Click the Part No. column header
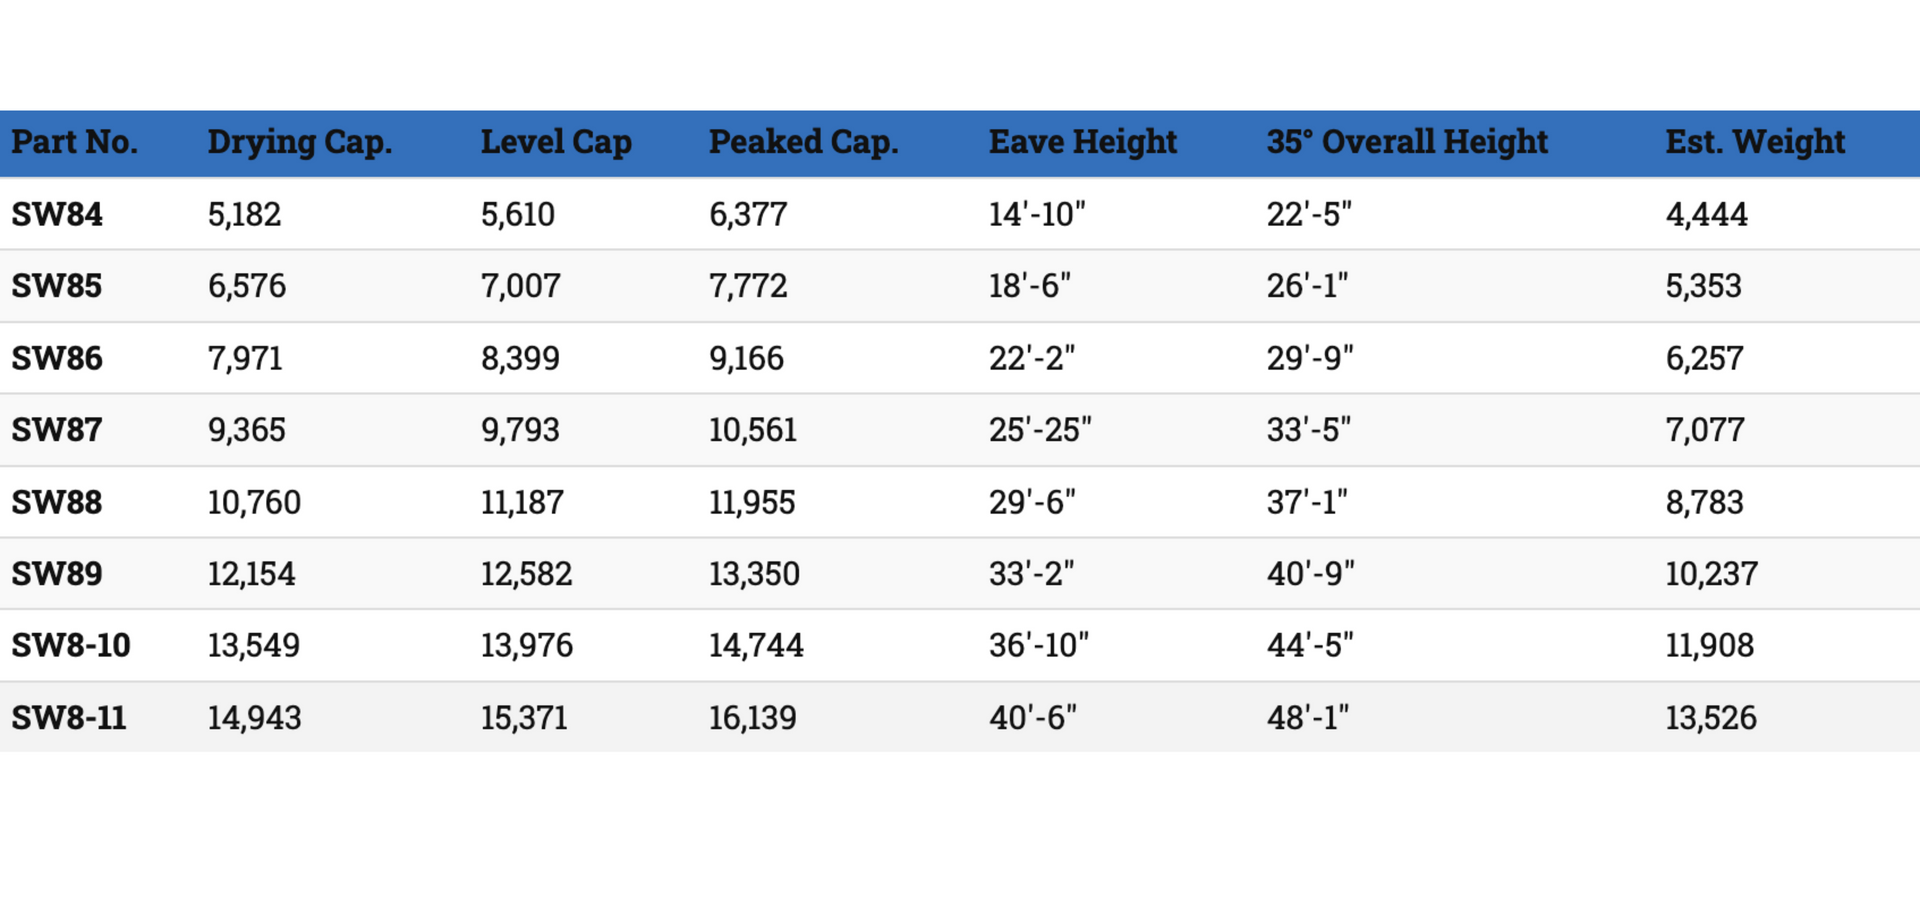Viewport: 1920px width, 900px height. coord(75,142)
